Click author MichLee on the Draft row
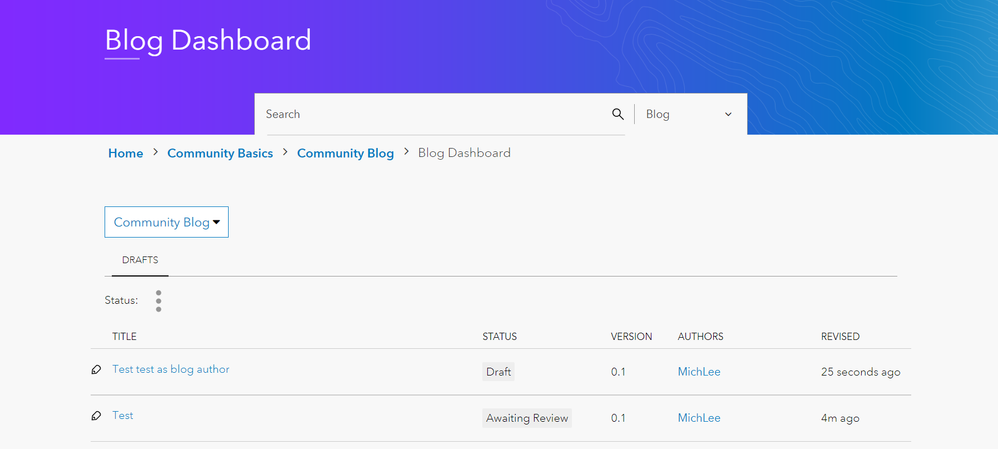The height and width of the screenshot is (449, 998). (699, 372)
